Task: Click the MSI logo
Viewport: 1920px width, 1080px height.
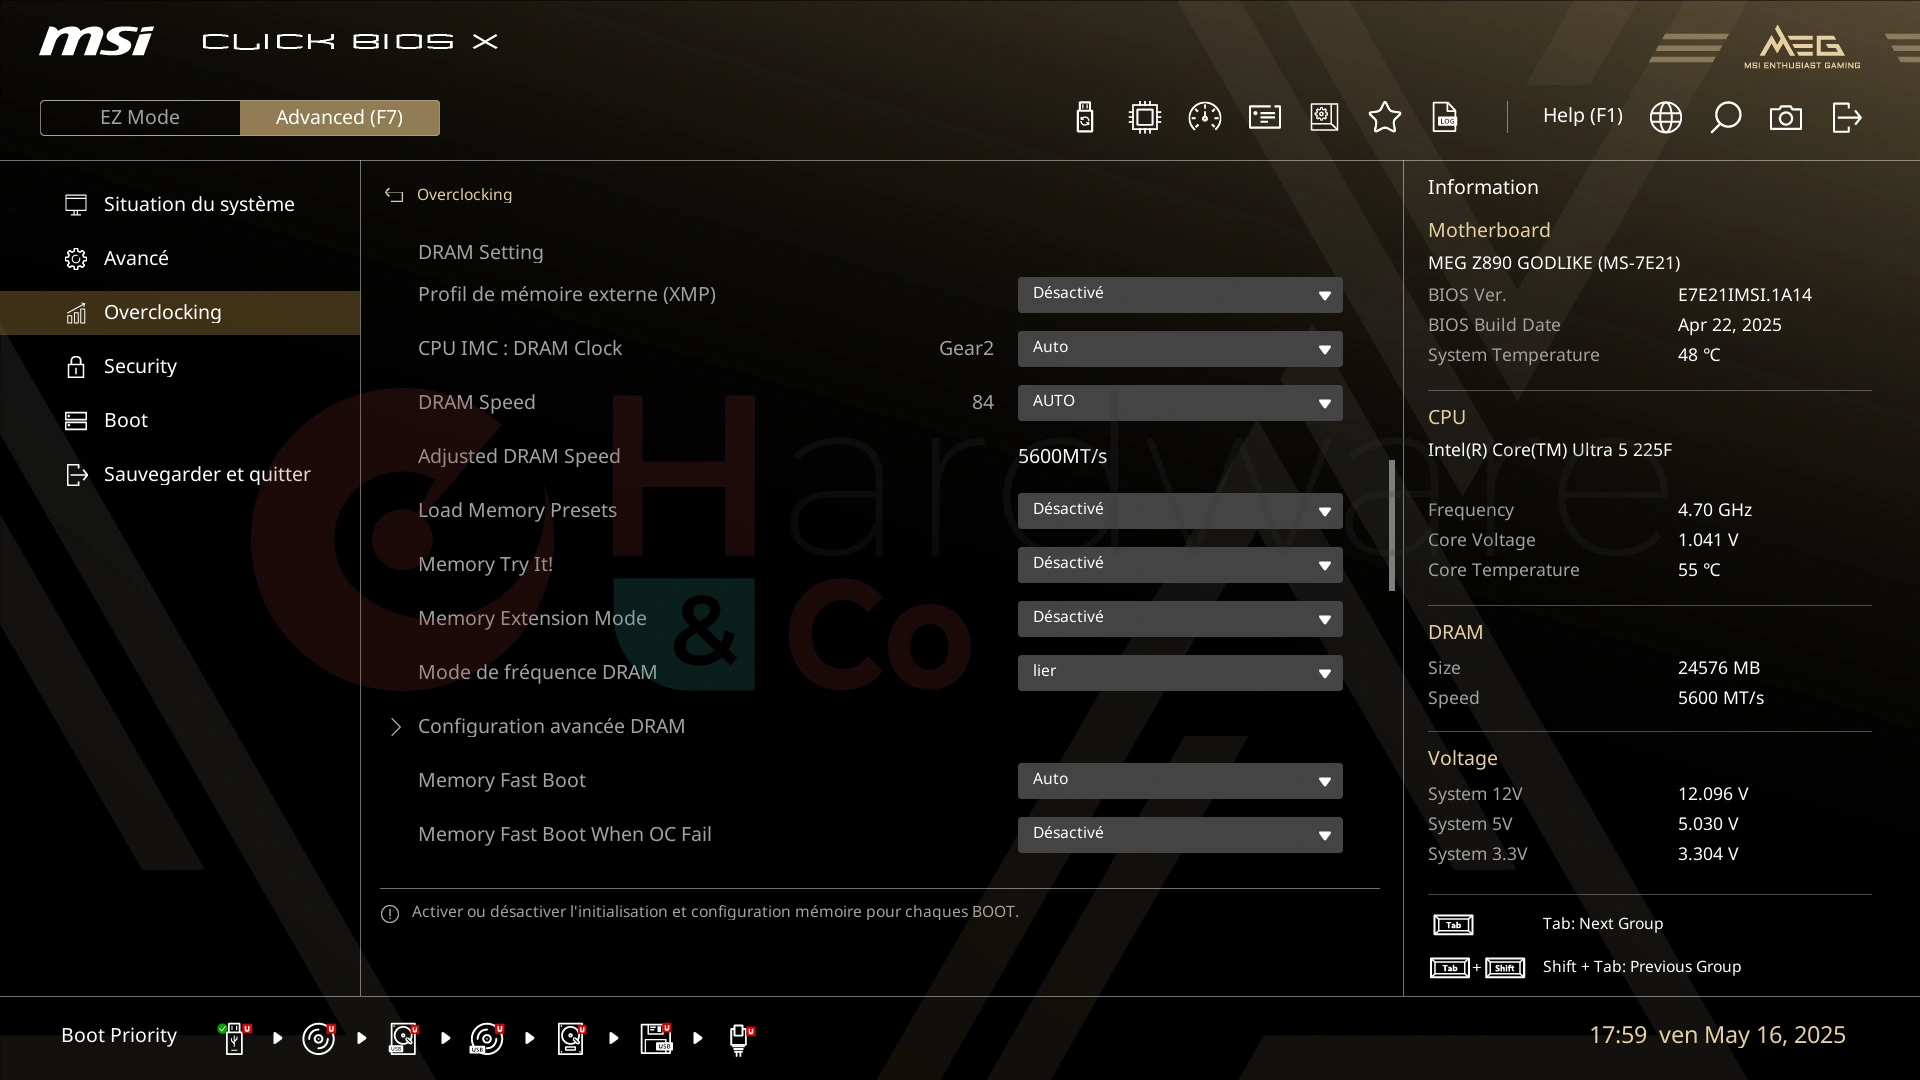Action: 96,41
